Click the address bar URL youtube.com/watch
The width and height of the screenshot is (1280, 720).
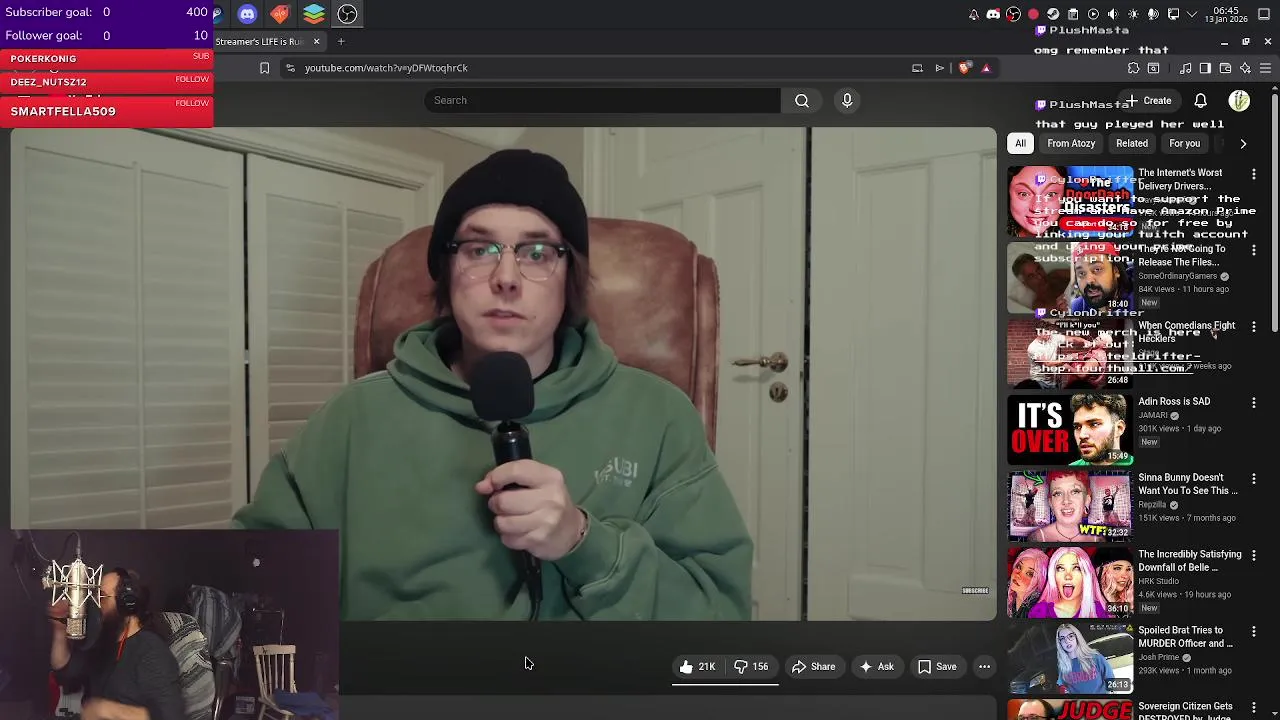pyautogui.click(x=386, y=68)
